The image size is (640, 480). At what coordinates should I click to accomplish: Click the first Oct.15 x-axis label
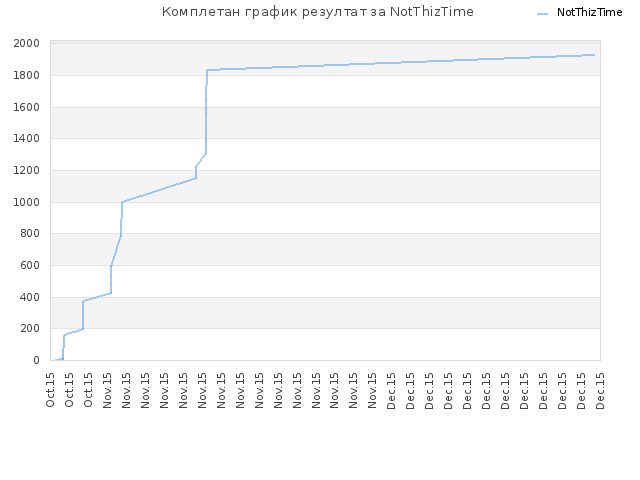pos(50,390)
